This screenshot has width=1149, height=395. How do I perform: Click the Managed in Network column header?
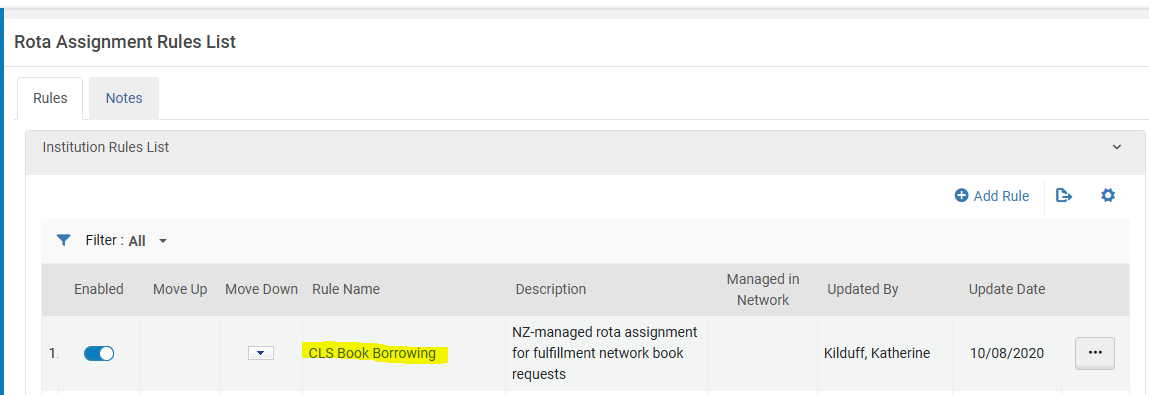(763, 289)
